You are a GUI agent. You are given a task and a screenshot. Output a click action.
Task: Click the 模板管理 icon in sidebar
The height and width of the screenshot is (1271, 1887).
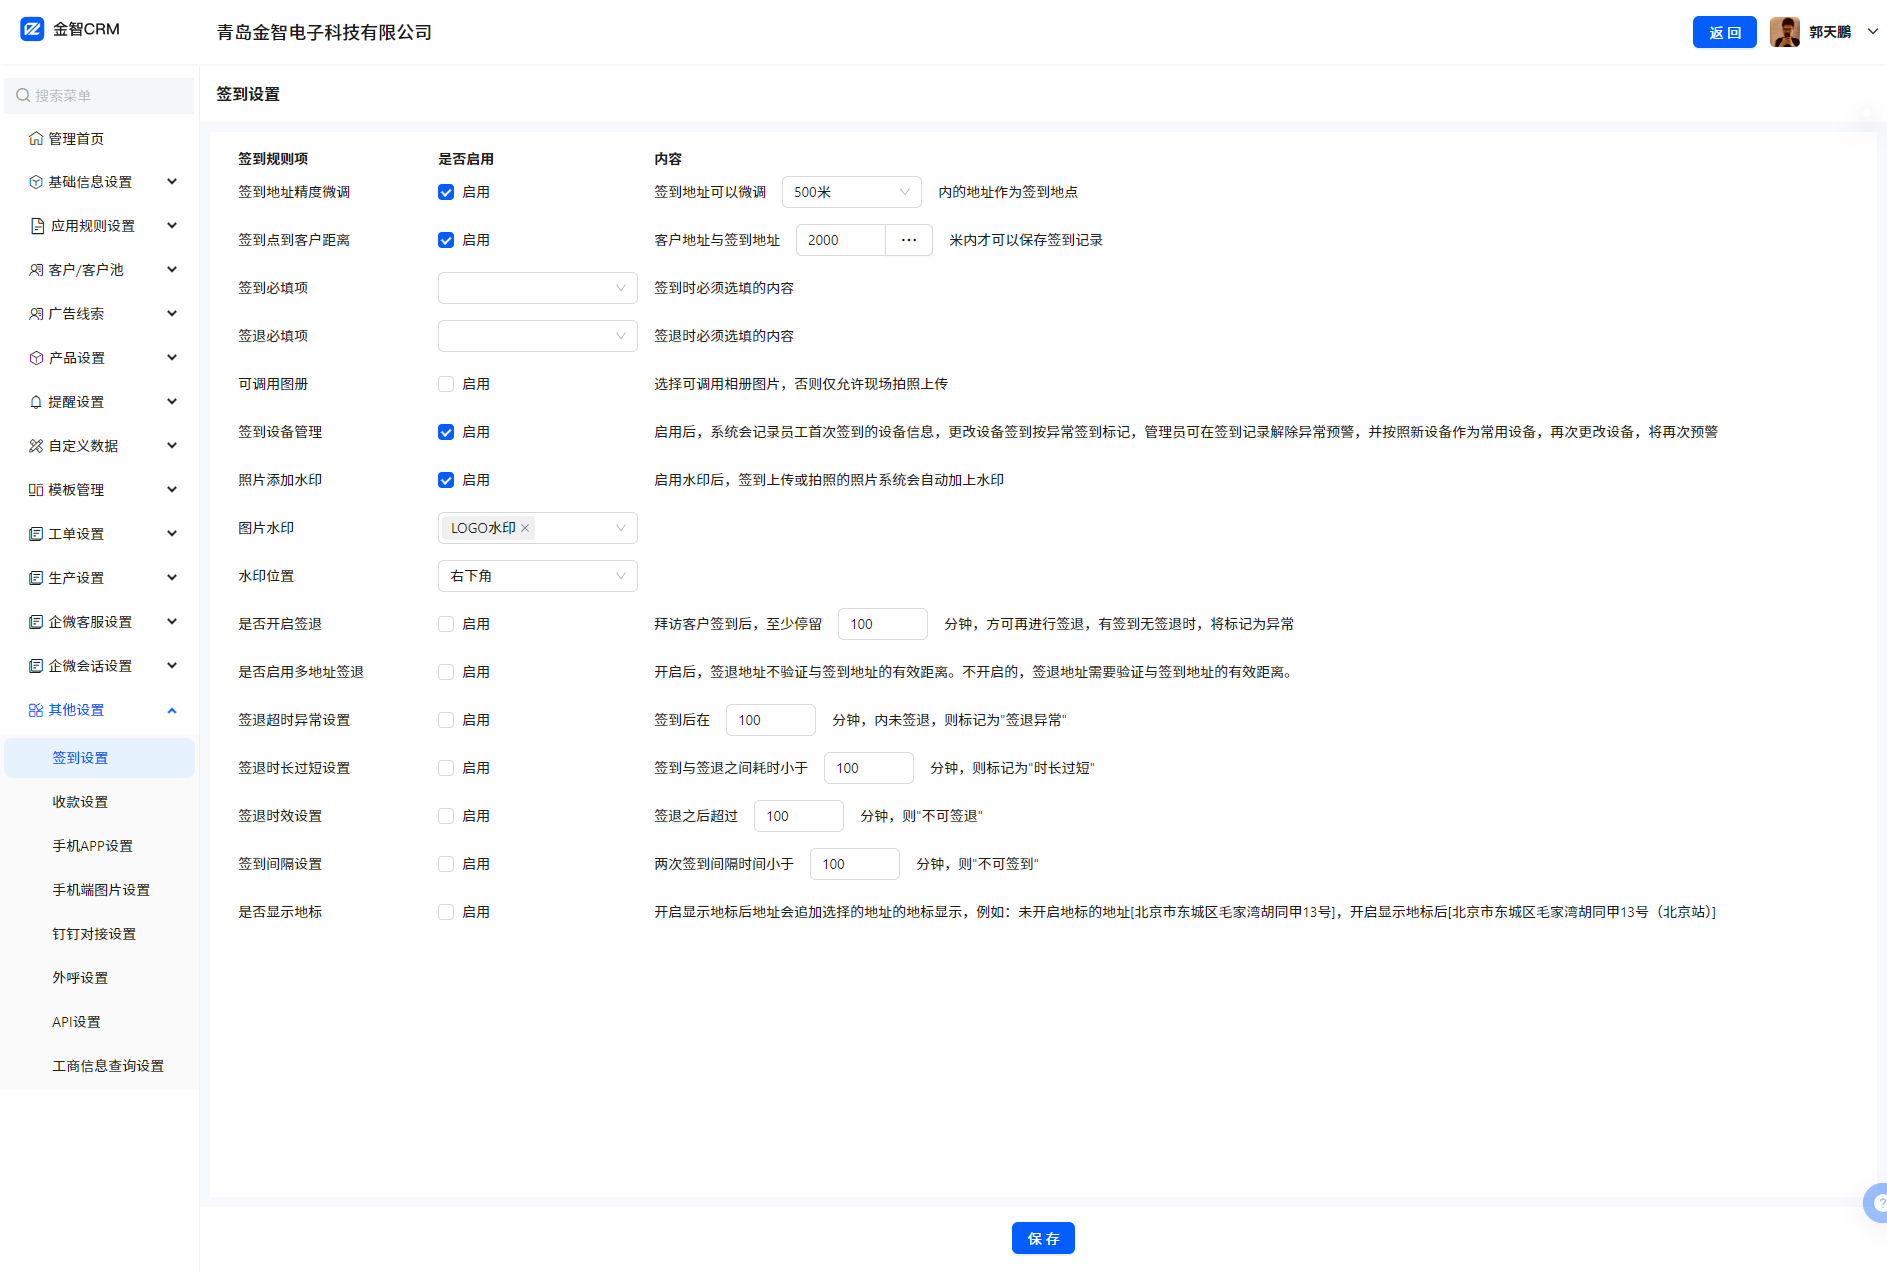(x=36, y=490)
